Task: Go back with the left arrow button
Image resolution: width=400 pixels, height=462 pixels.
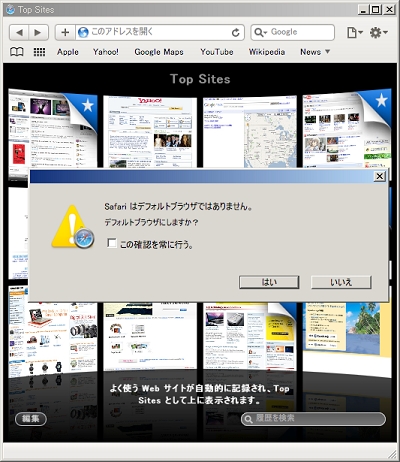Action: [x=19, y=32]
